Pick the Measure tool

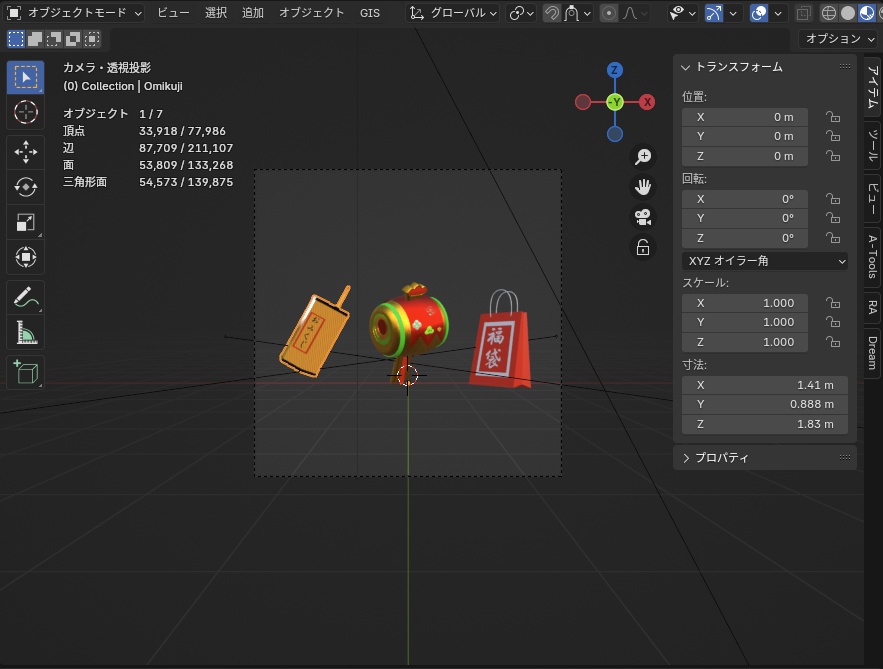tap(25, 332)
